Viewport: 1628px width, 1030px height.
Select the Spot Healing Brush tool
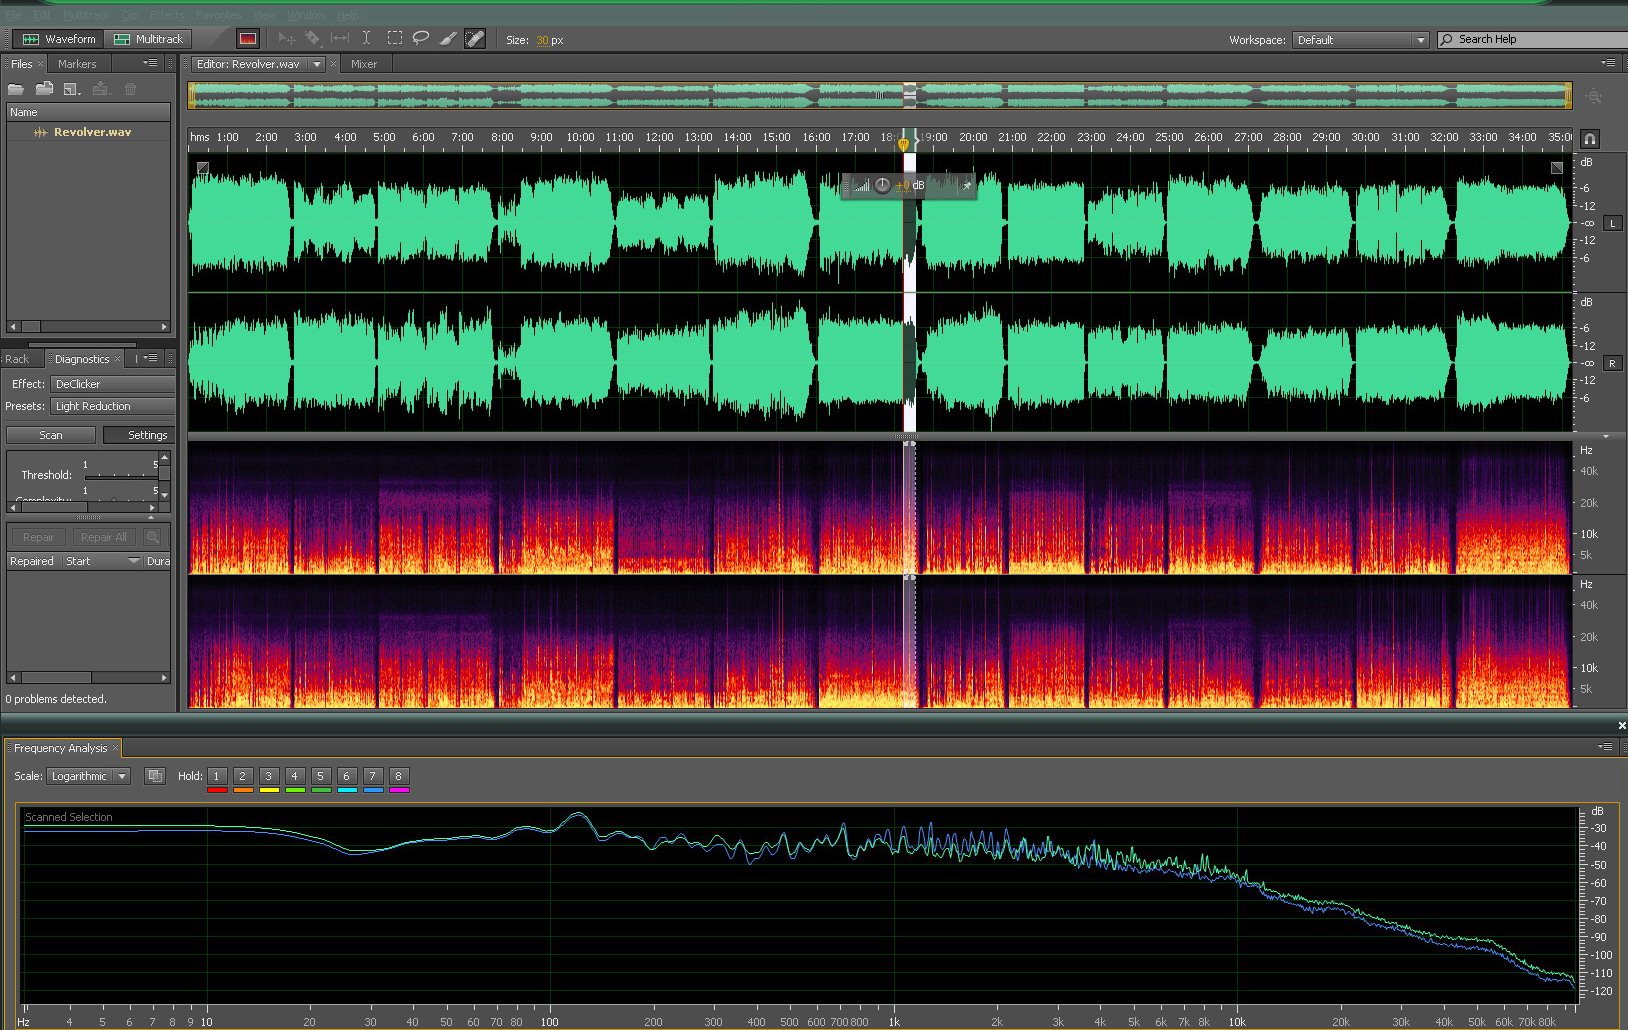(475, 39)
